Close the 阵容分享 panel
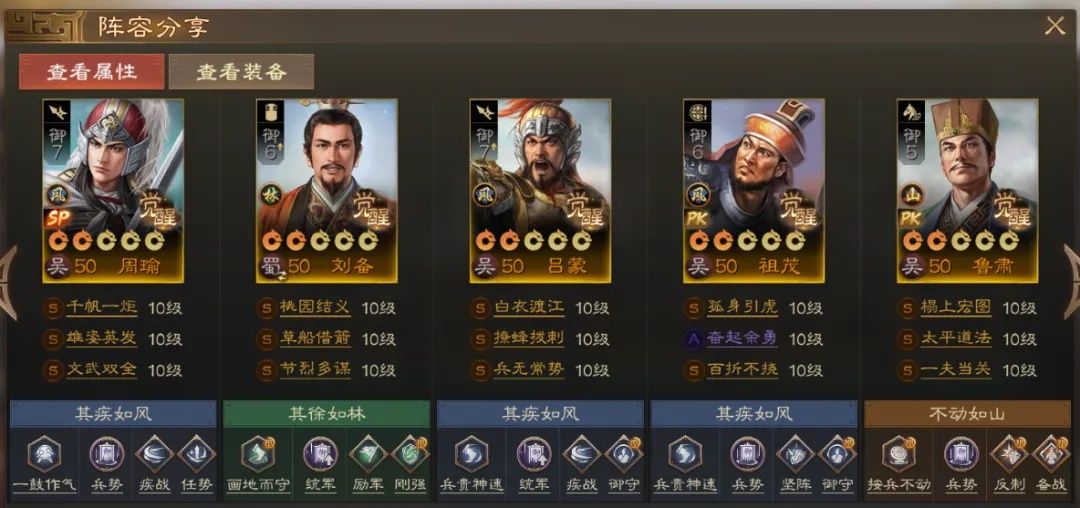 (x=1055, y=26)
